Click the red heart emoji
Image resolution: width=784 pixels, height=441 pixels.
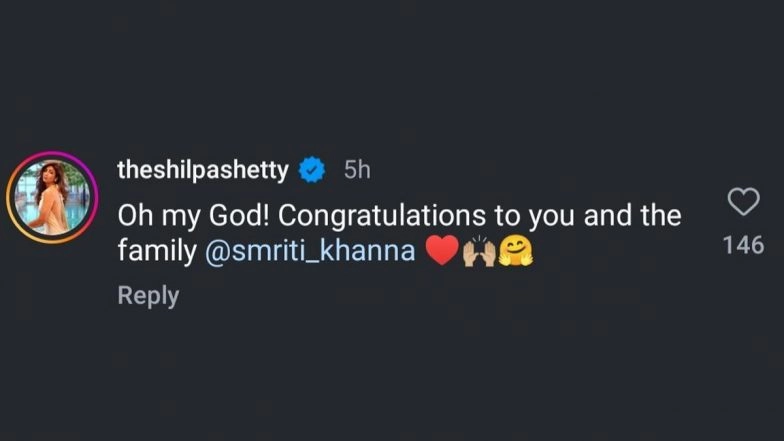pyautogui.click(x=441, y=251)
